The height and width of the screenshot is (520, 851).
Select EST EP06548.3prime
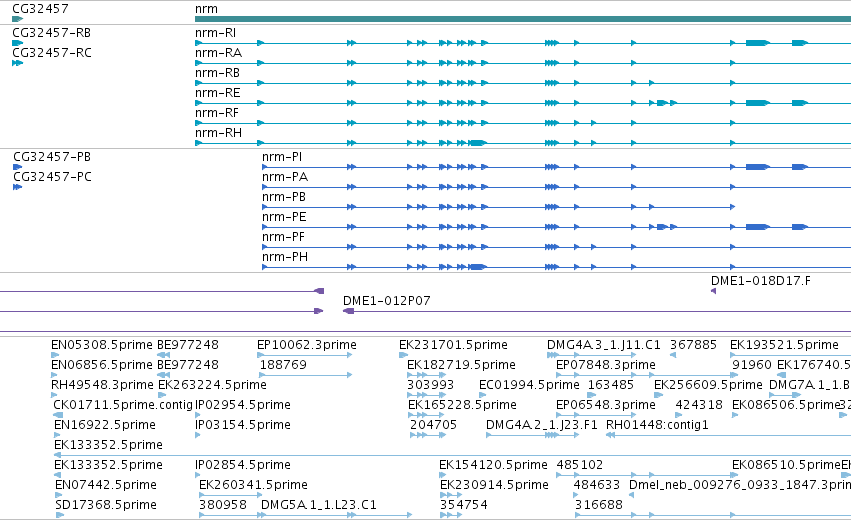606,405
